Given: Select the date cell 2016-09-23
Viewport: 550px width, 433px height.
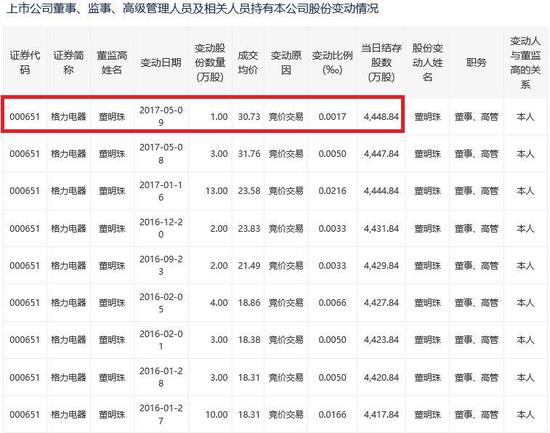Looking at the screenshot, I should coord(161,265).
